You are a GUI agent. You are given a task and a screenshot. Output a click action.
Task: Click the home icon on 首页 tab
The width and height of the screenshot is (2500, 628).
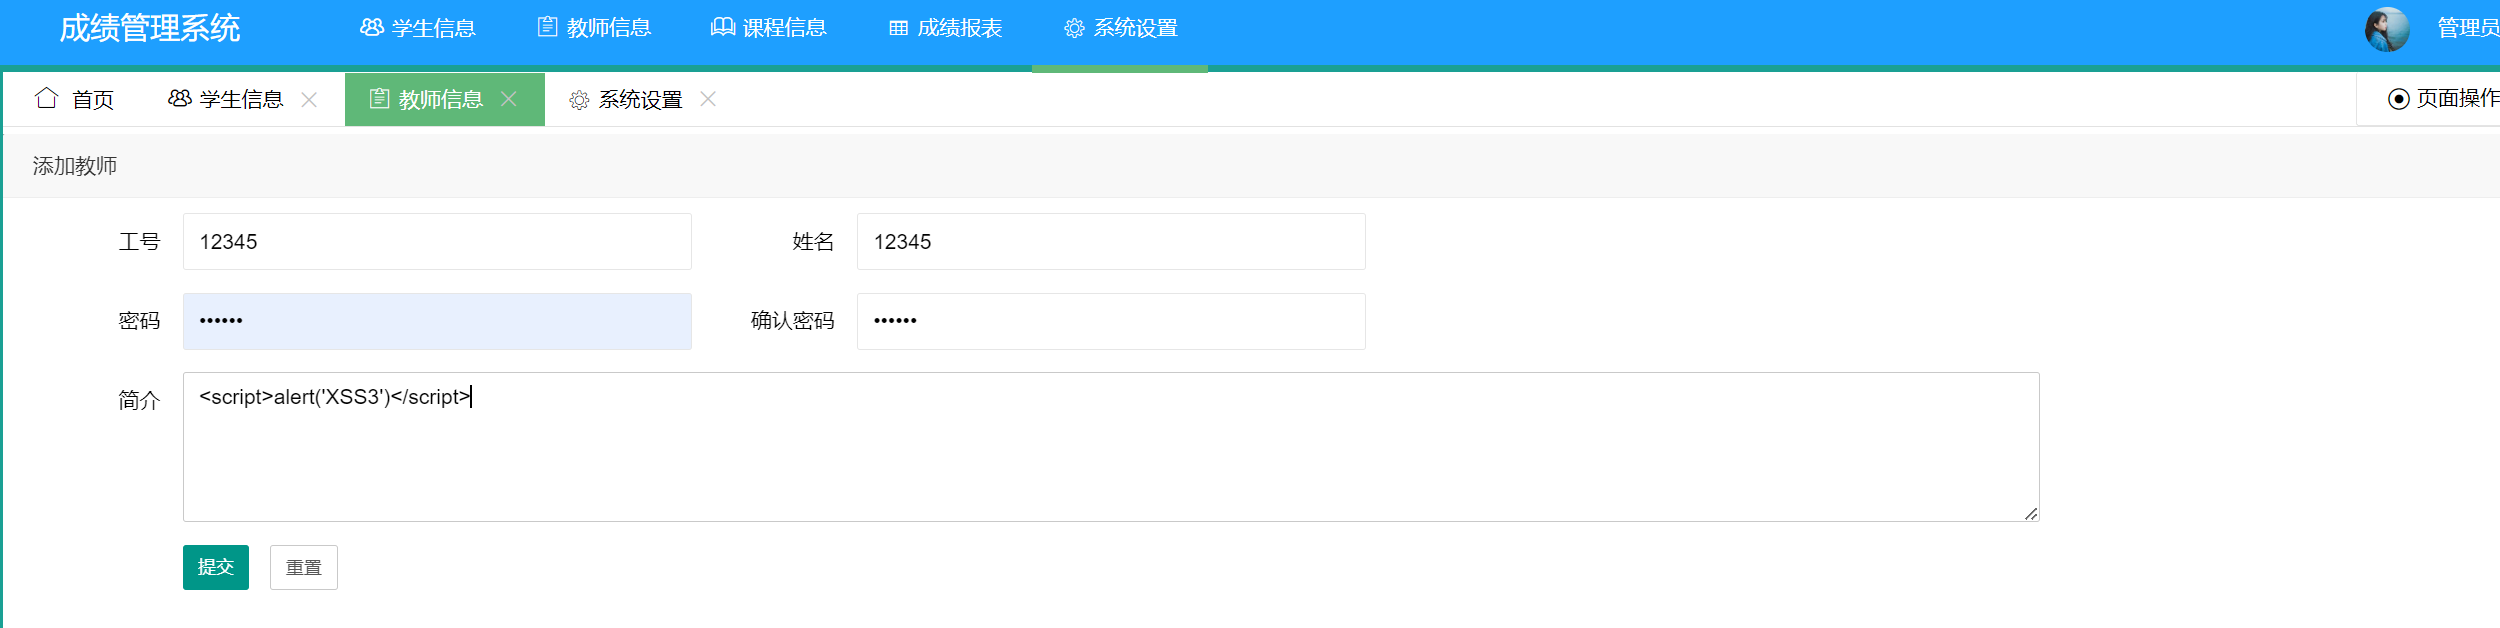point(46,98)
